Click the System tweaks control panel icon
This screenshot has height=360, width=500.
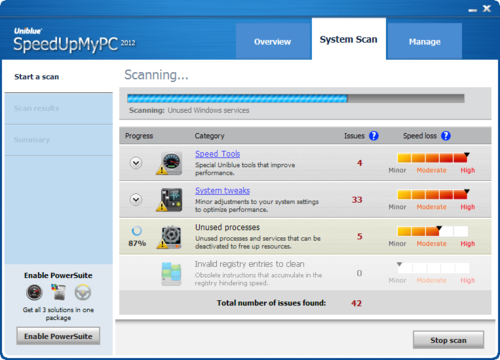coord(169,200)
